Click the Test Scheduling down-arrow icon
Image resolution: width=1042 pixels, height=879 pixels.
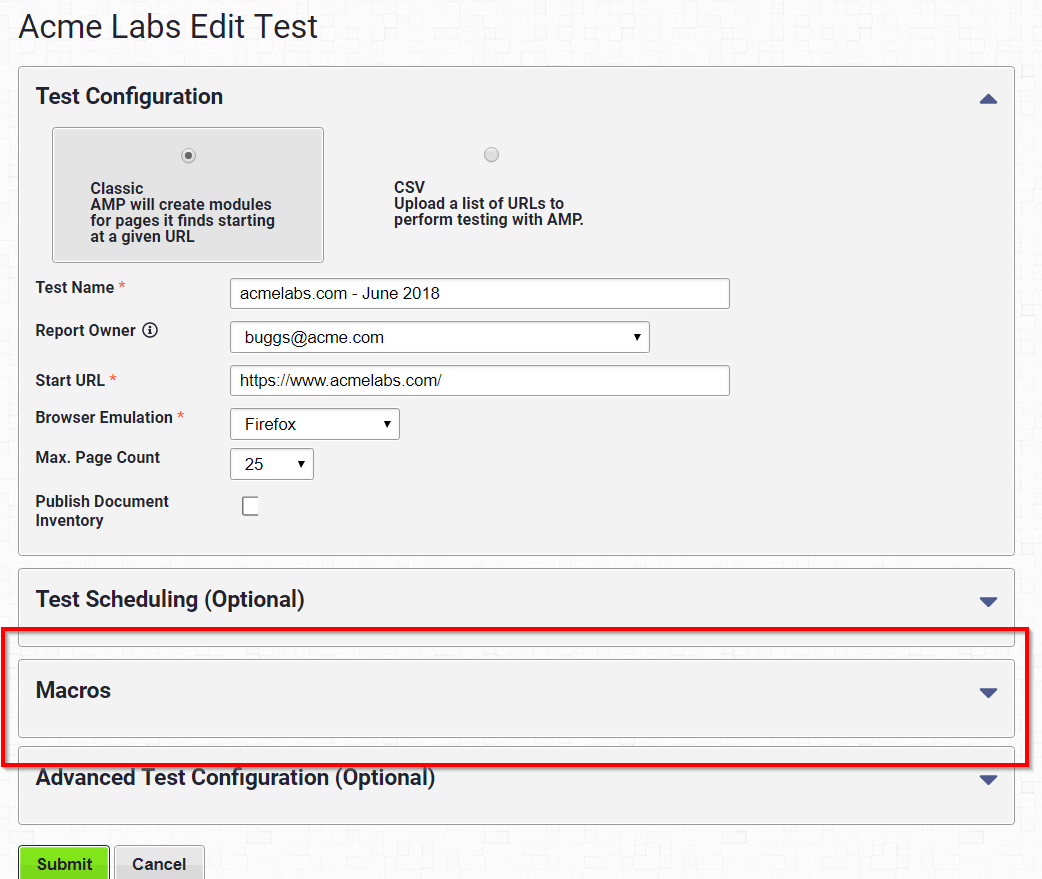point(988,601)
